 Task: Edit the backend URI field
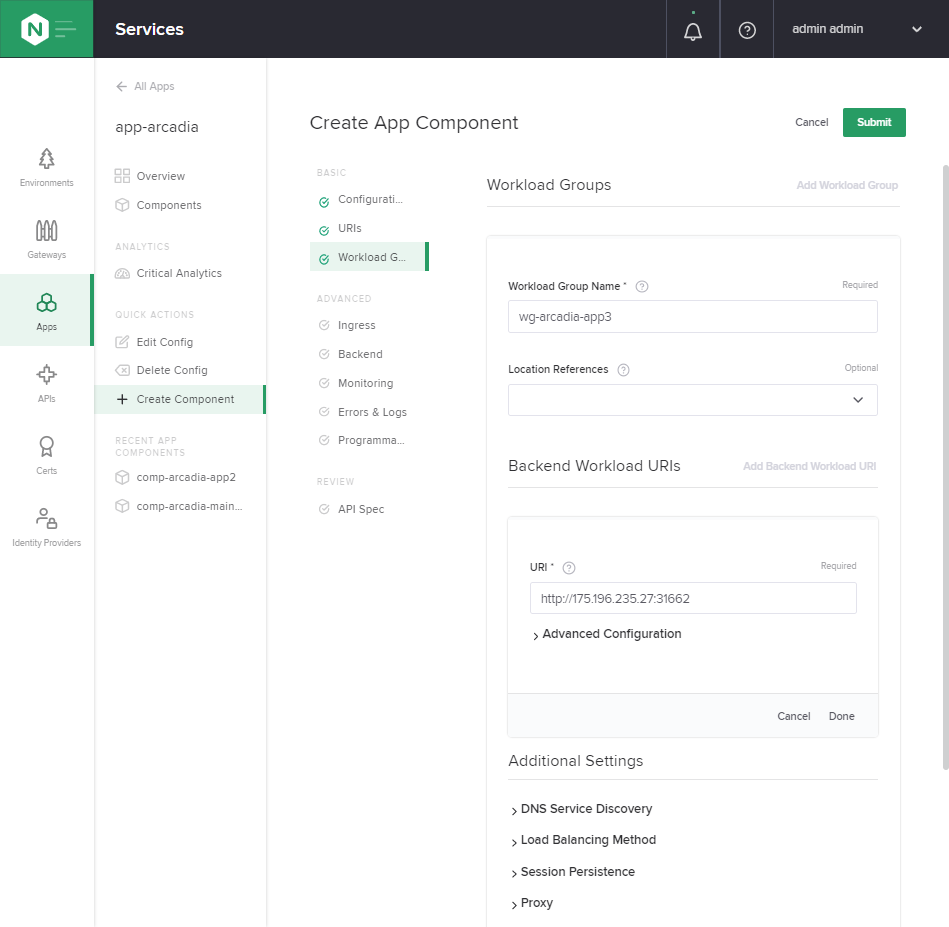[x=693, y=598]
